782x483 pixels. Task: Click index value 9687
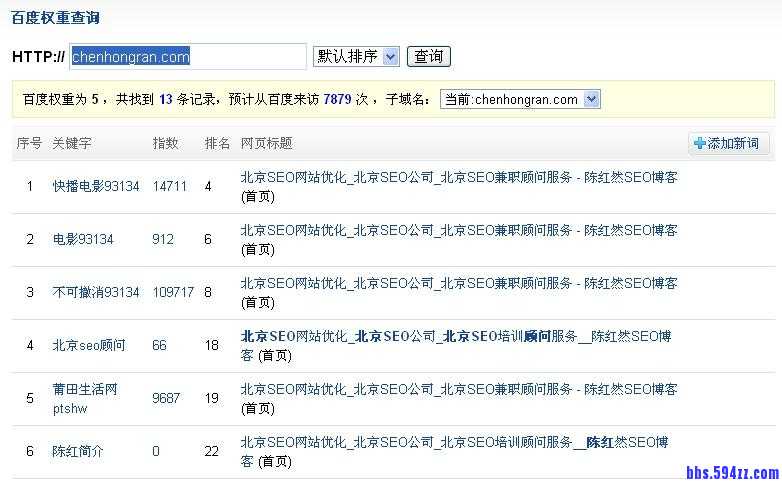[x=166, y=398]
